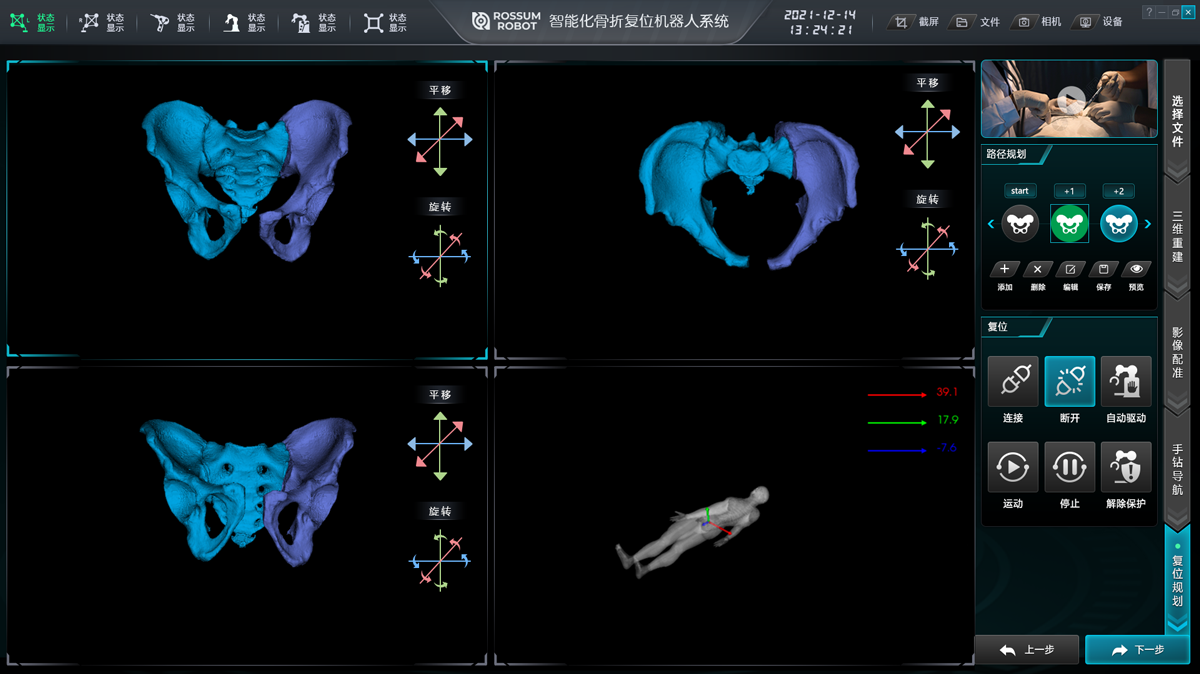Save the path with 保存 icon
1200x674 pixels.
pyautogui.click(x=1103, y=269)
